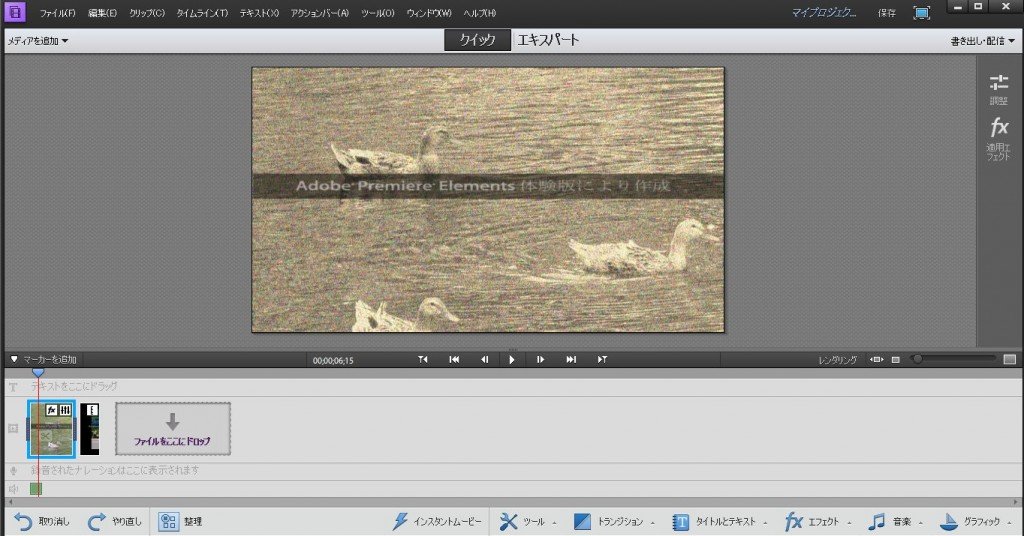Click the scissors split icon on clip
The image size is (1024, 536).
(45, 436)
